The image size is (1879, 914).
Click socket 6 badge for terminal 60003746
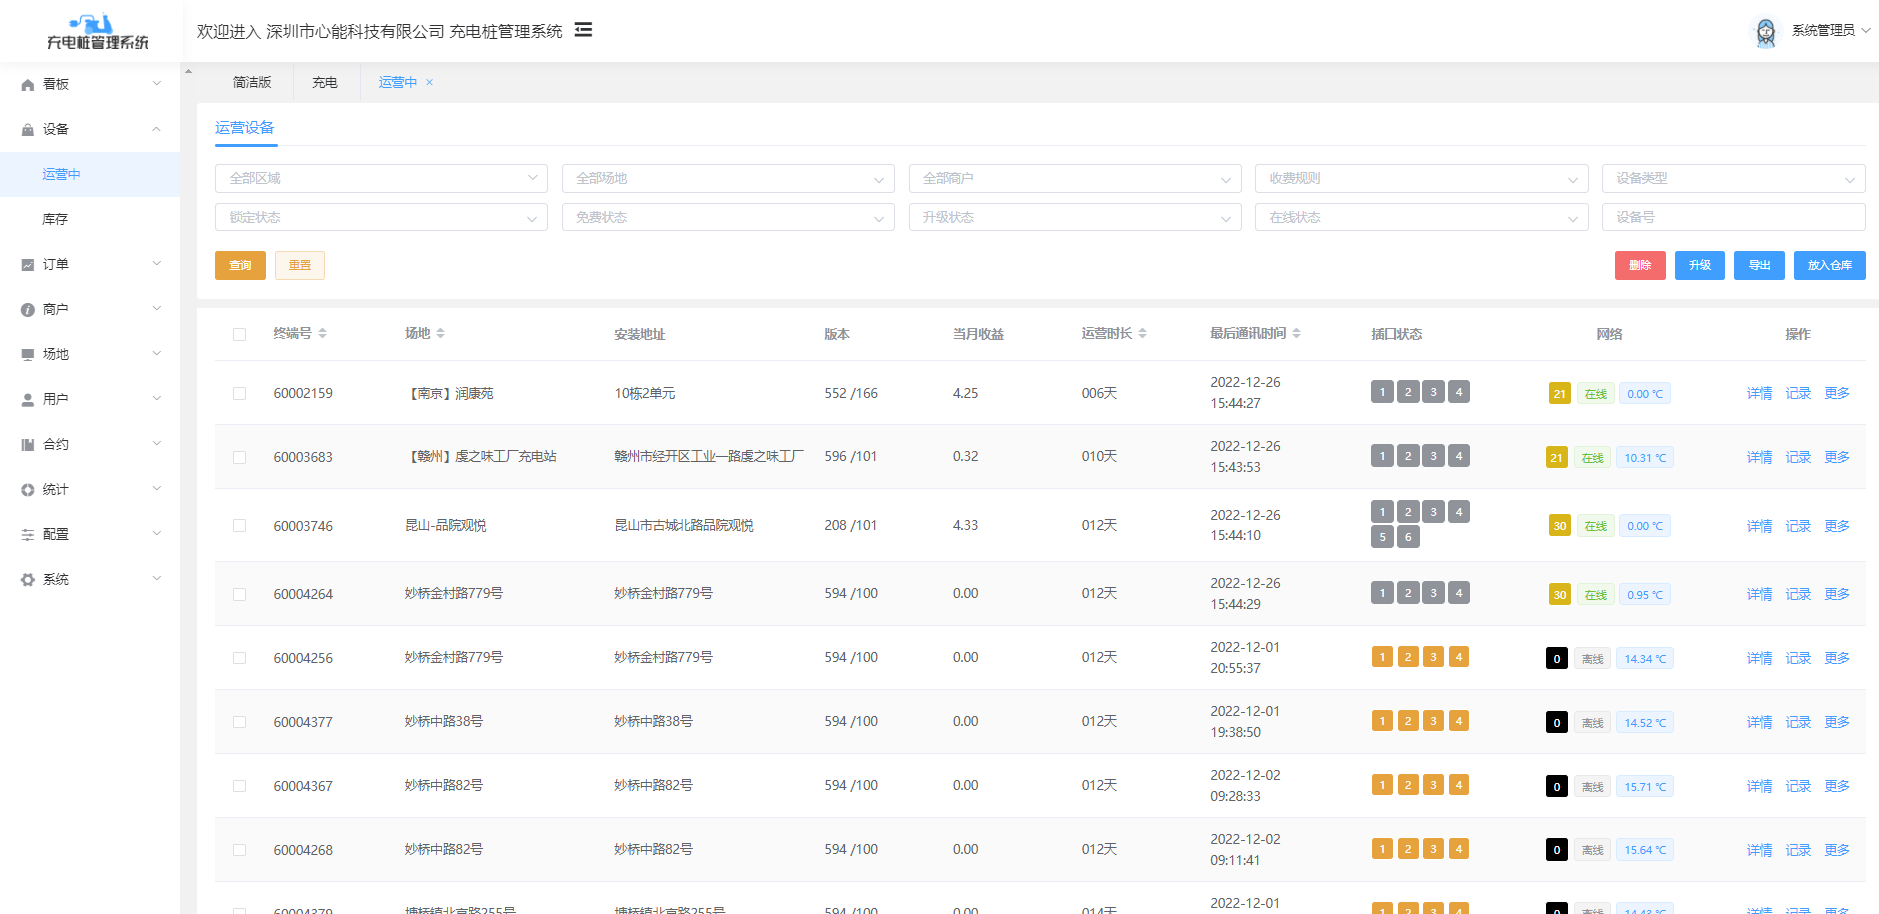1408,537
